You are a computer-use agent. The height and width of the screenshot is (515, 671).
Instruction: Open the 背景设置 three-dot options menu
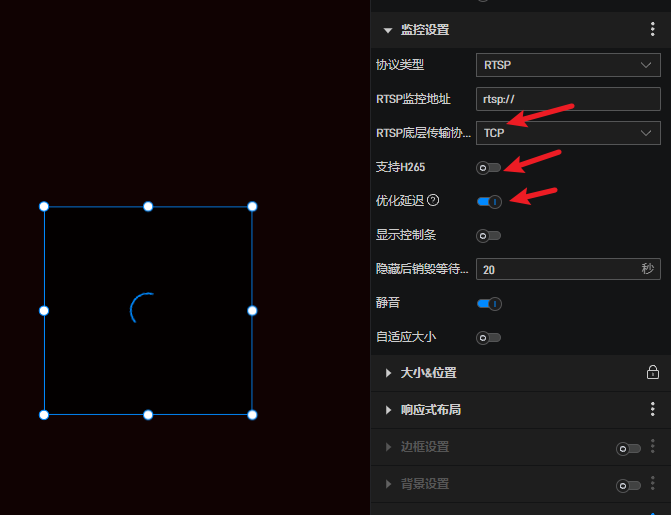[653, 484]
